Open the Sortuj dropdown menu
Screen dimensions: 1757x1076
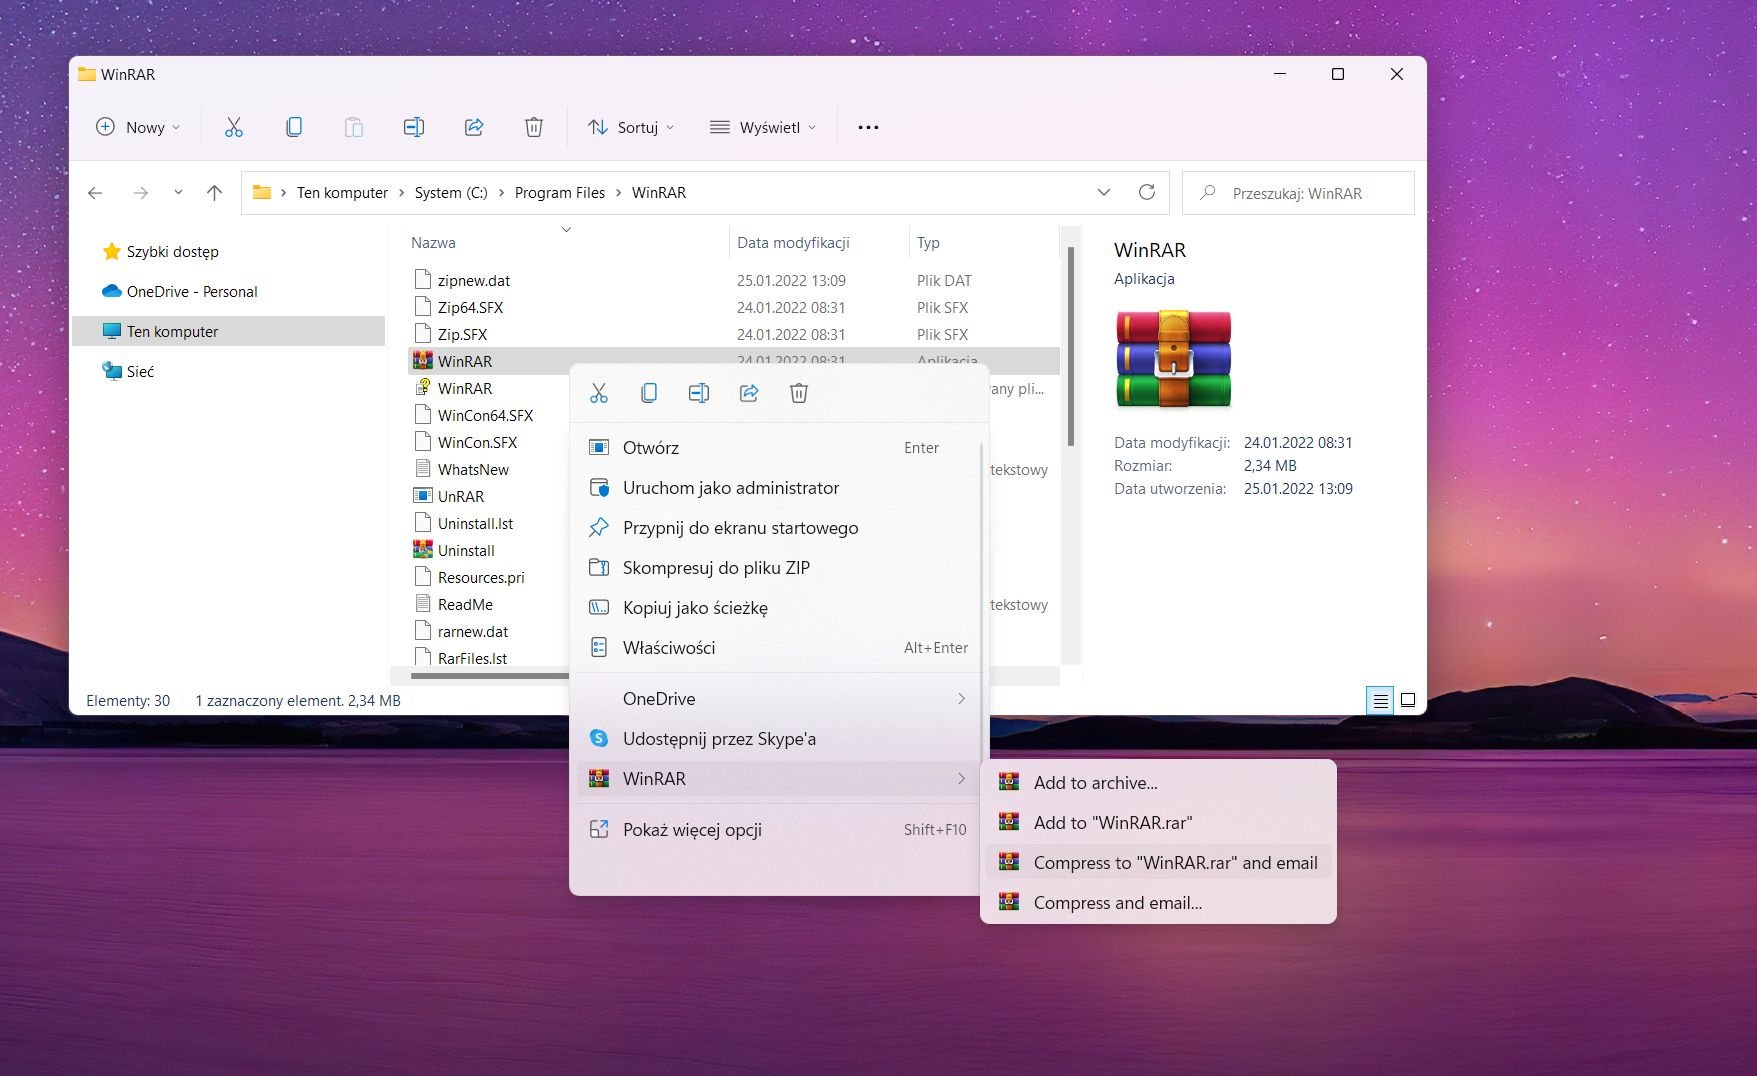point(630,127)
